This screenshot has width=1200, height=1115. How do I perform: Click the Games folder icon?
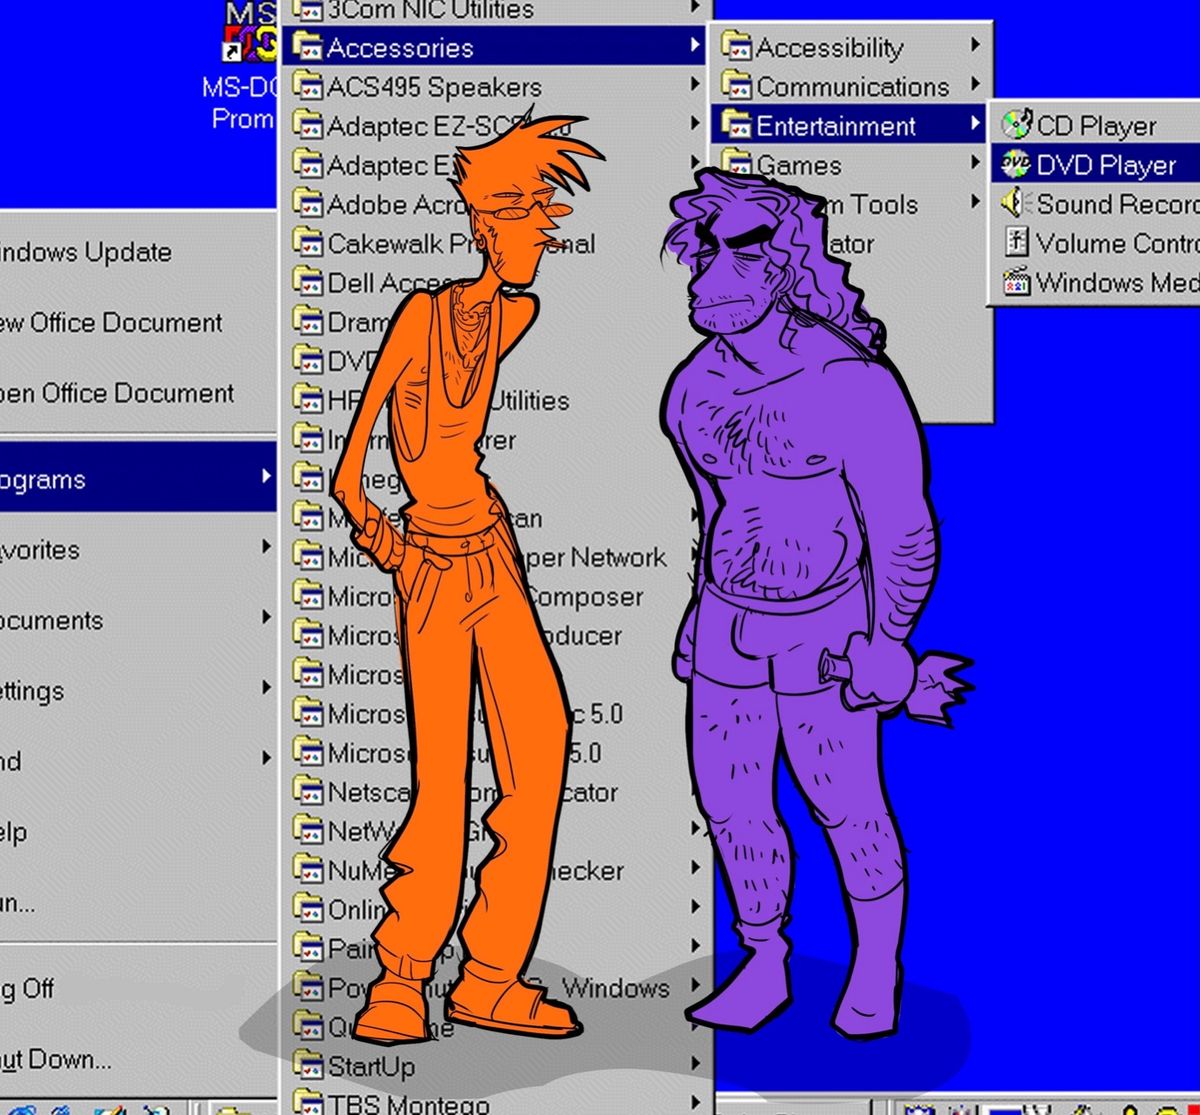point(737,163)
